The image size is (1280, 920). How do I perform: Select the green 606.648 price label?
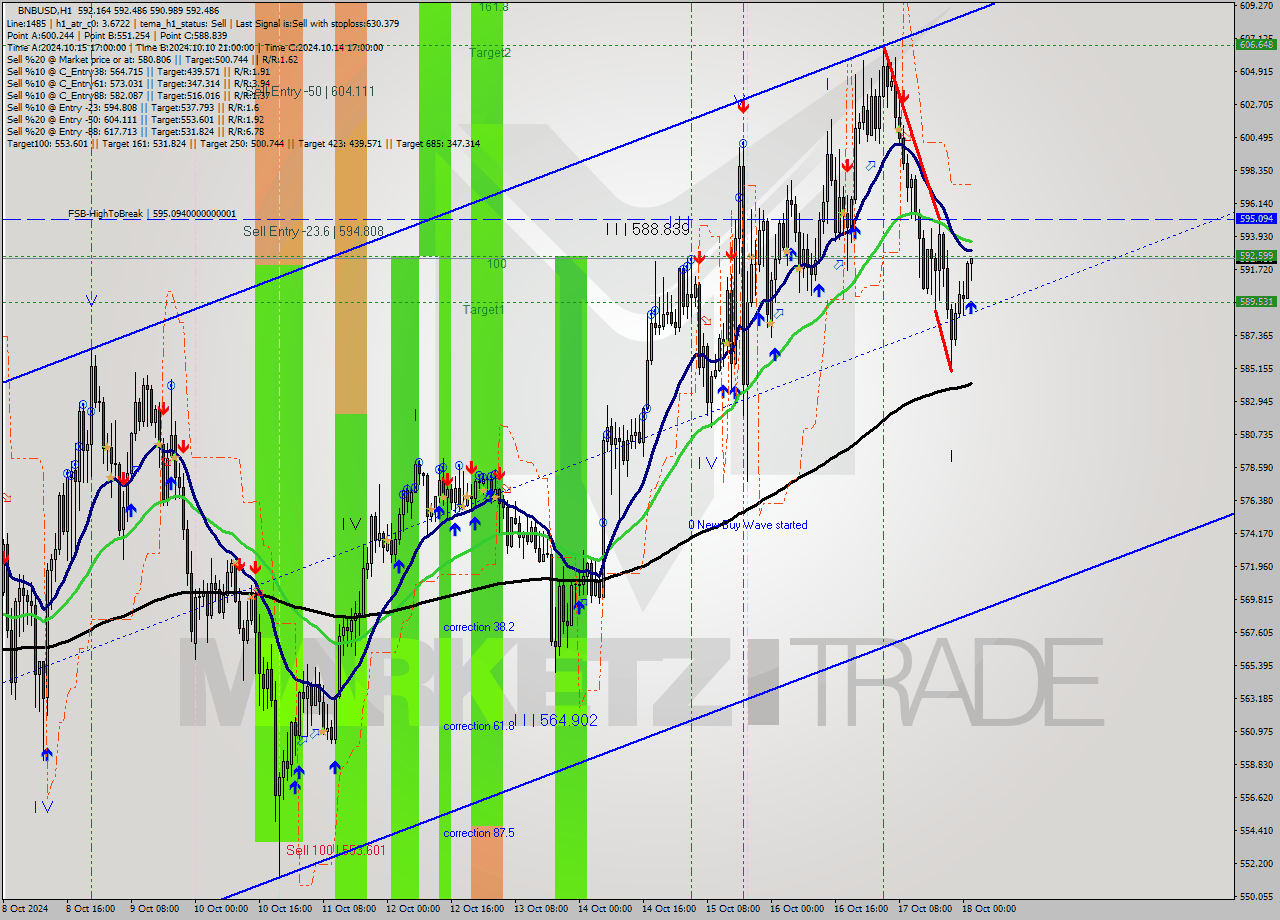1256,44
